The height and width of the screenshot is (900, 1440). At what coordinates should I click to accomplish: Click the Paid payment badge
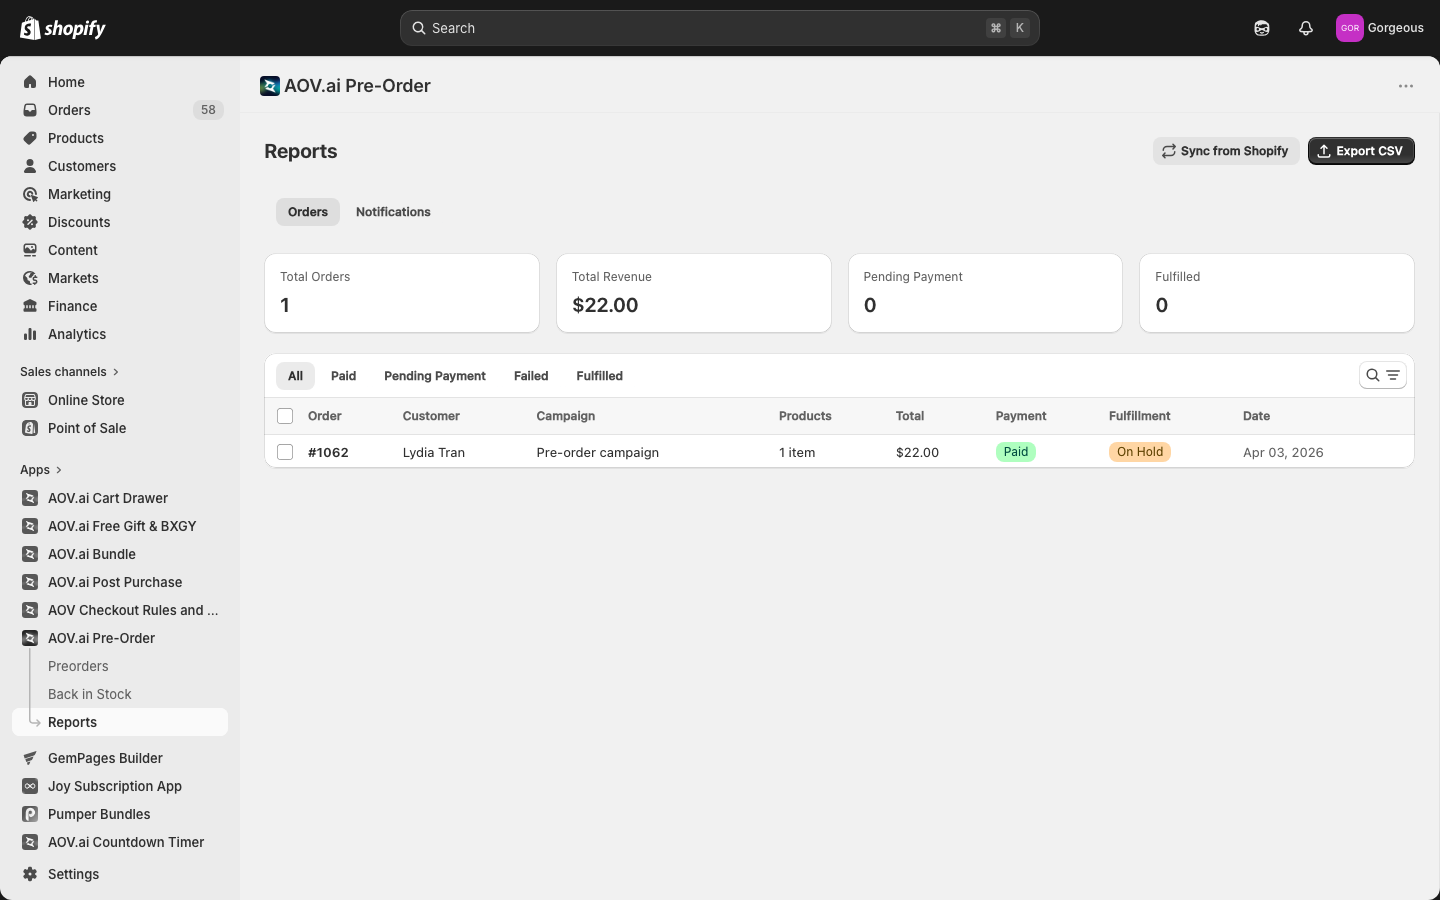[1016, 452]
